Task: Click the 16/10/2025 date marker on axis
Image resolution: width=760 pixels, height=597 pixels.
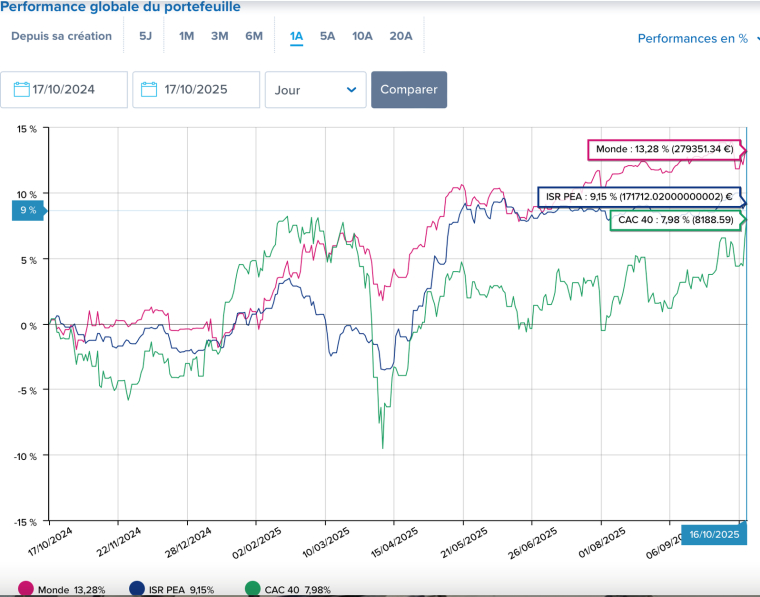Action: [x=714, y=535]
